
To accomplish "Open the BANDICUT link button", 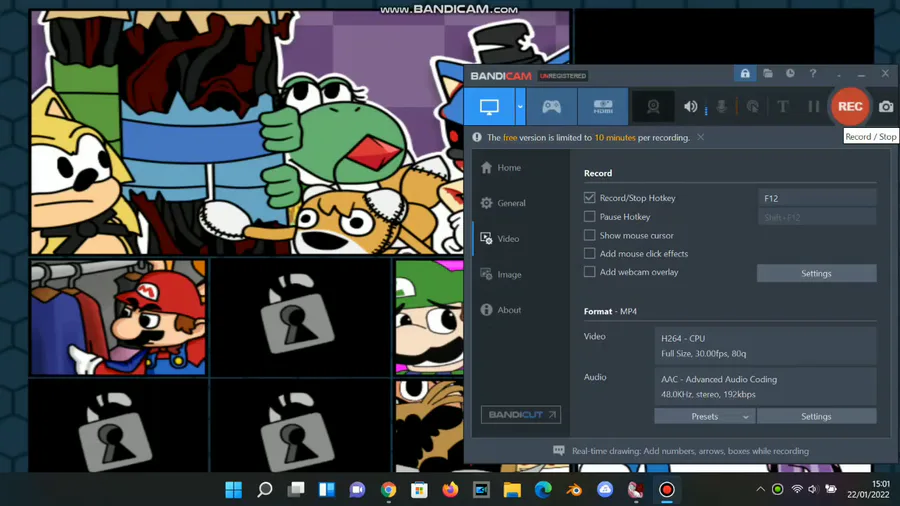I will coord(521,414).
